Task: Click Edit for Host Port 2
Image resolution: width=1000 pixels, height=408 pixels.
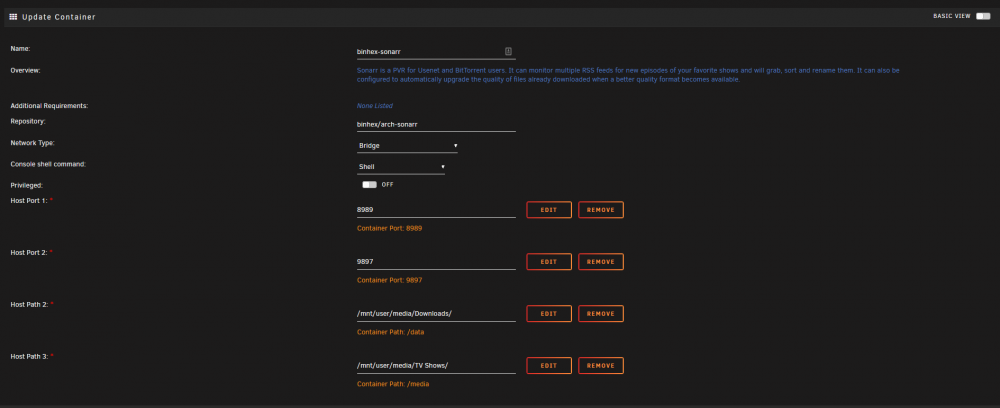Action: (548, 261)
